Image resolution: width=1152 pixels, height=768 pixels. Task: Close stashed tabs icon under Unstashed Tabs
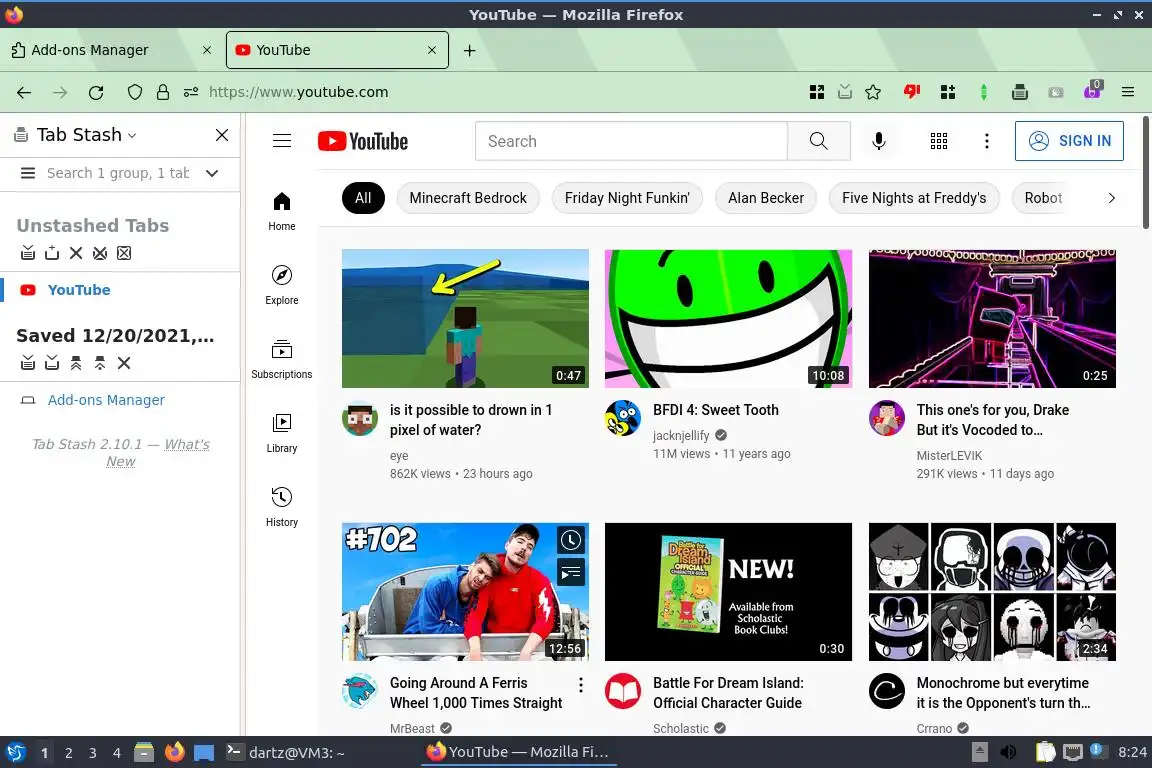click(x=100, y=253)
